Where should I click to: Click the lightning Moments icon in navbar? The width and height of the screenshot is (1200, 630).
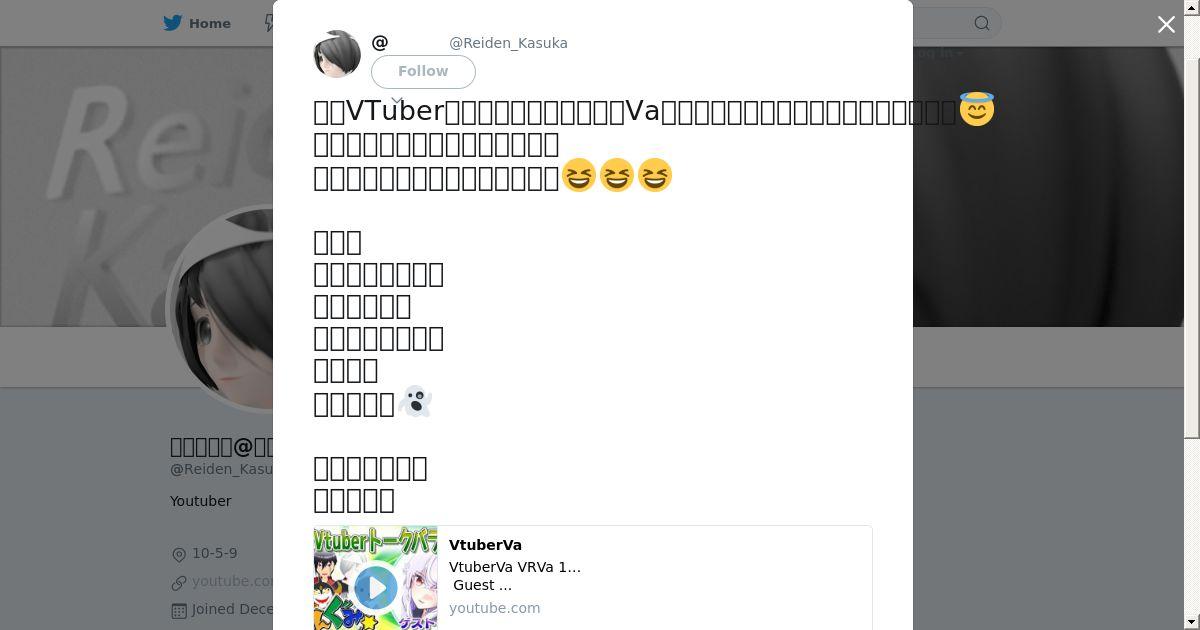tap(268, 23)
